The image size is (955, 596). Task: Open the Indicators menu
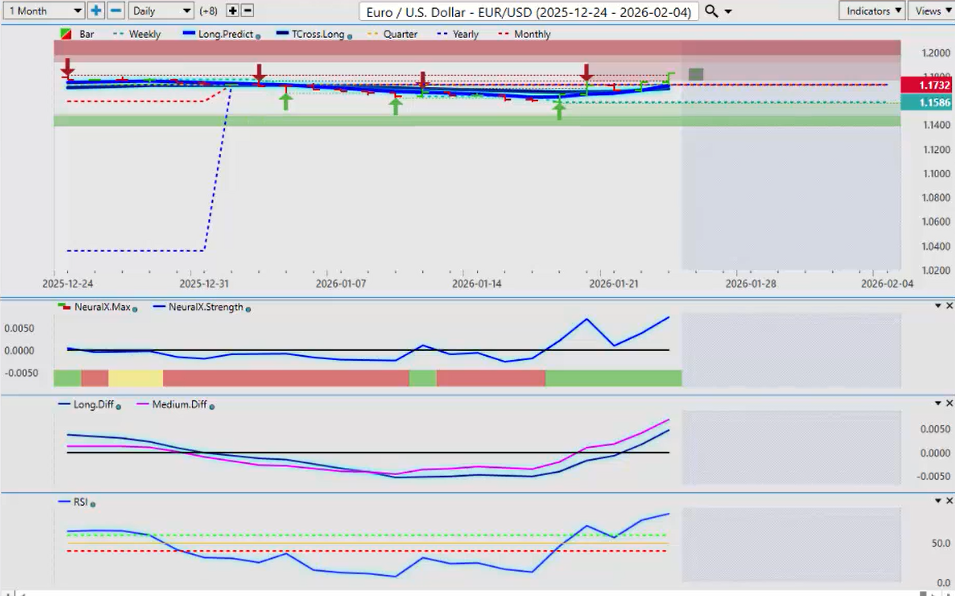click(872, 10)
